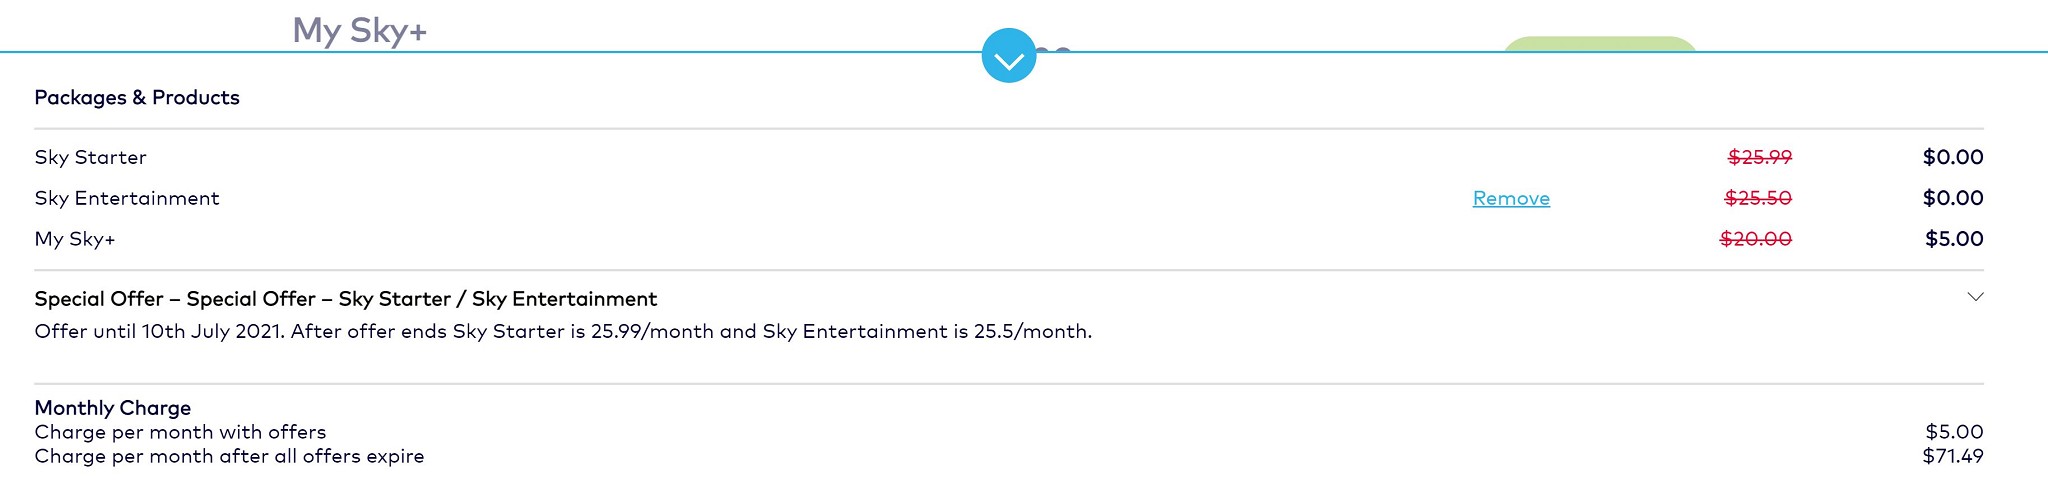Click the Sky Entertainment product name
The height and width of the screenshot is (494, 2048).
coord(127,198)
